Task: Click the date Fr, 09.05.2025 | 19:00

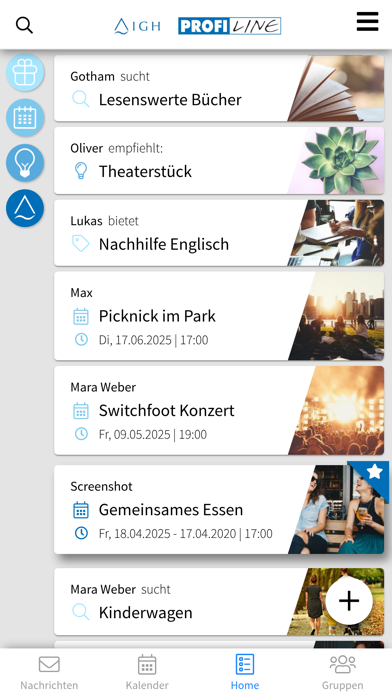Action: 153,435
